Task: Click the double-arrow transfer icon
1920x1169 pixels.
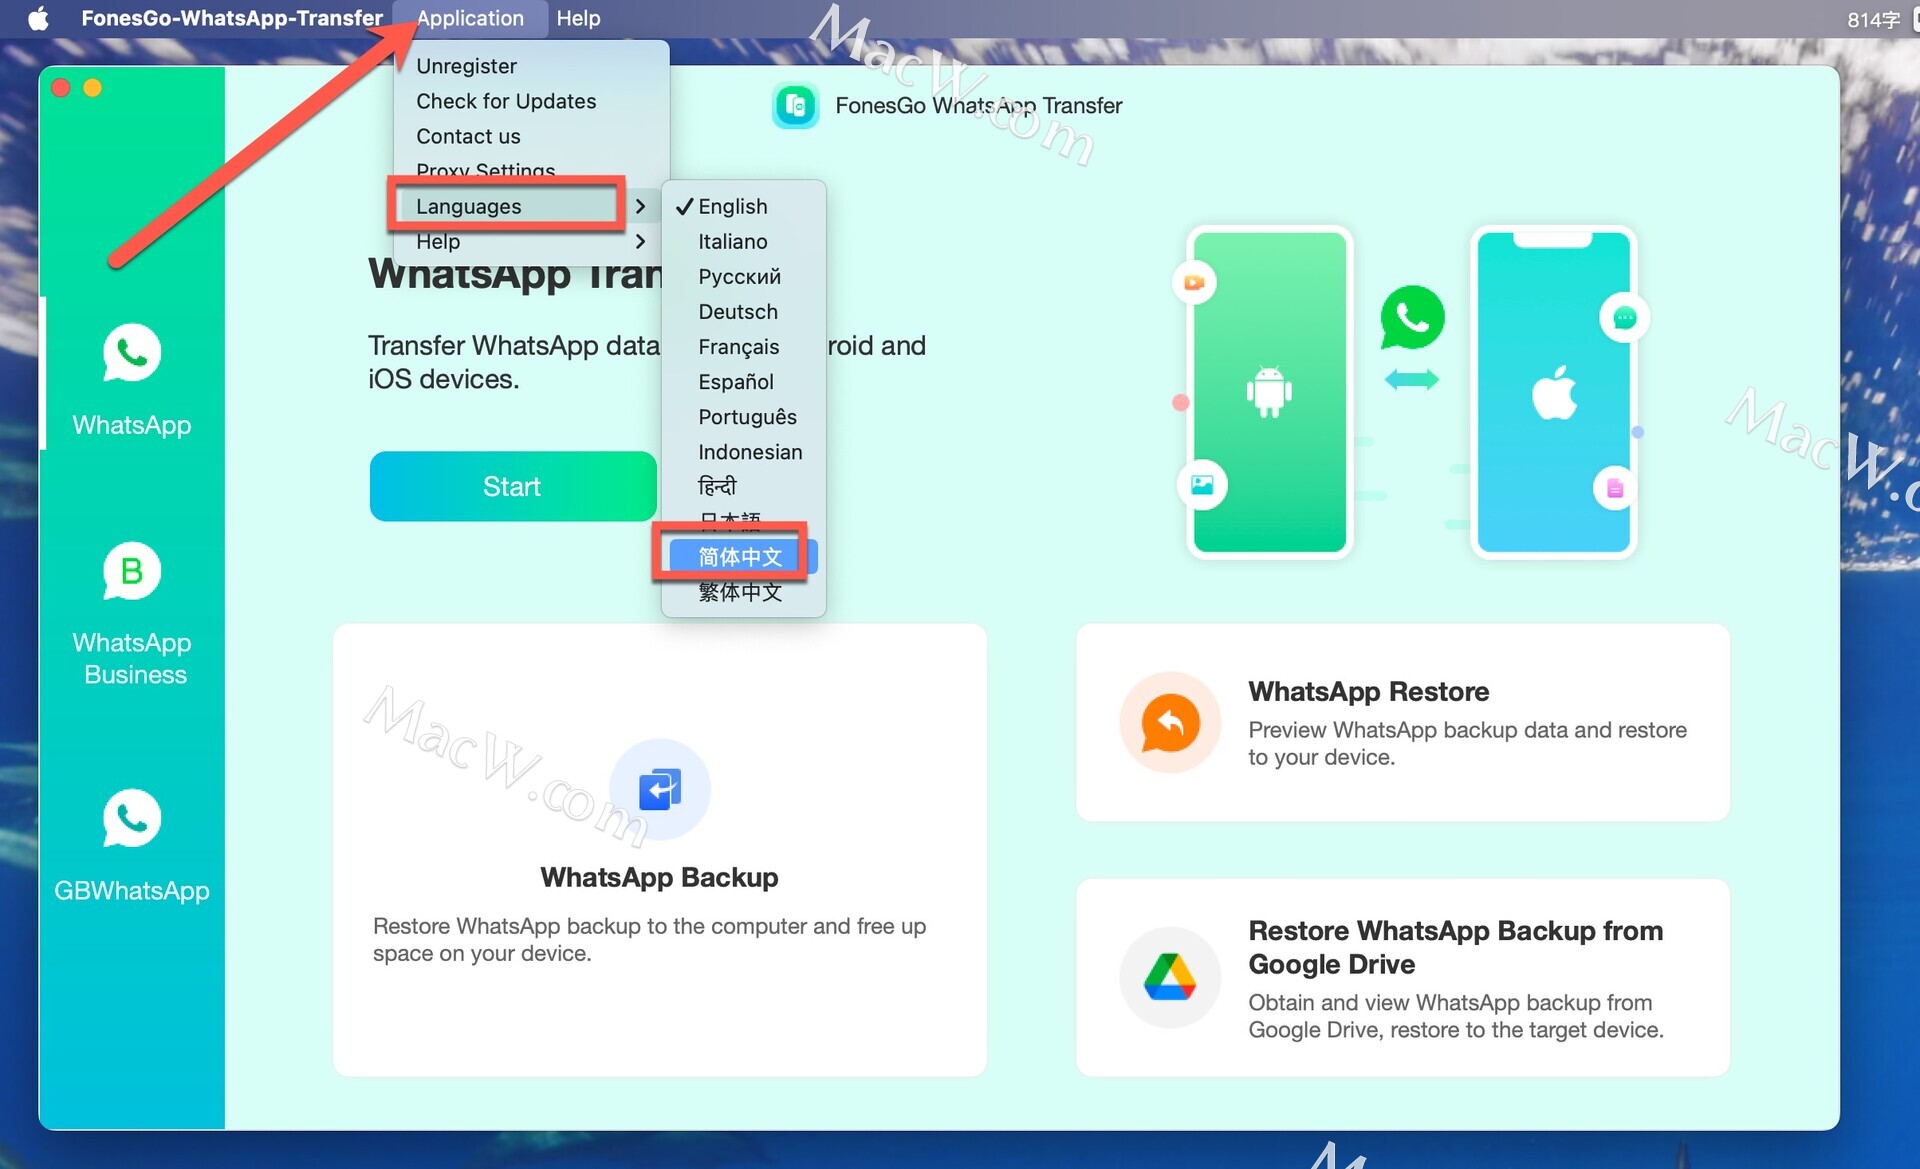Action: click(1412, 379)
